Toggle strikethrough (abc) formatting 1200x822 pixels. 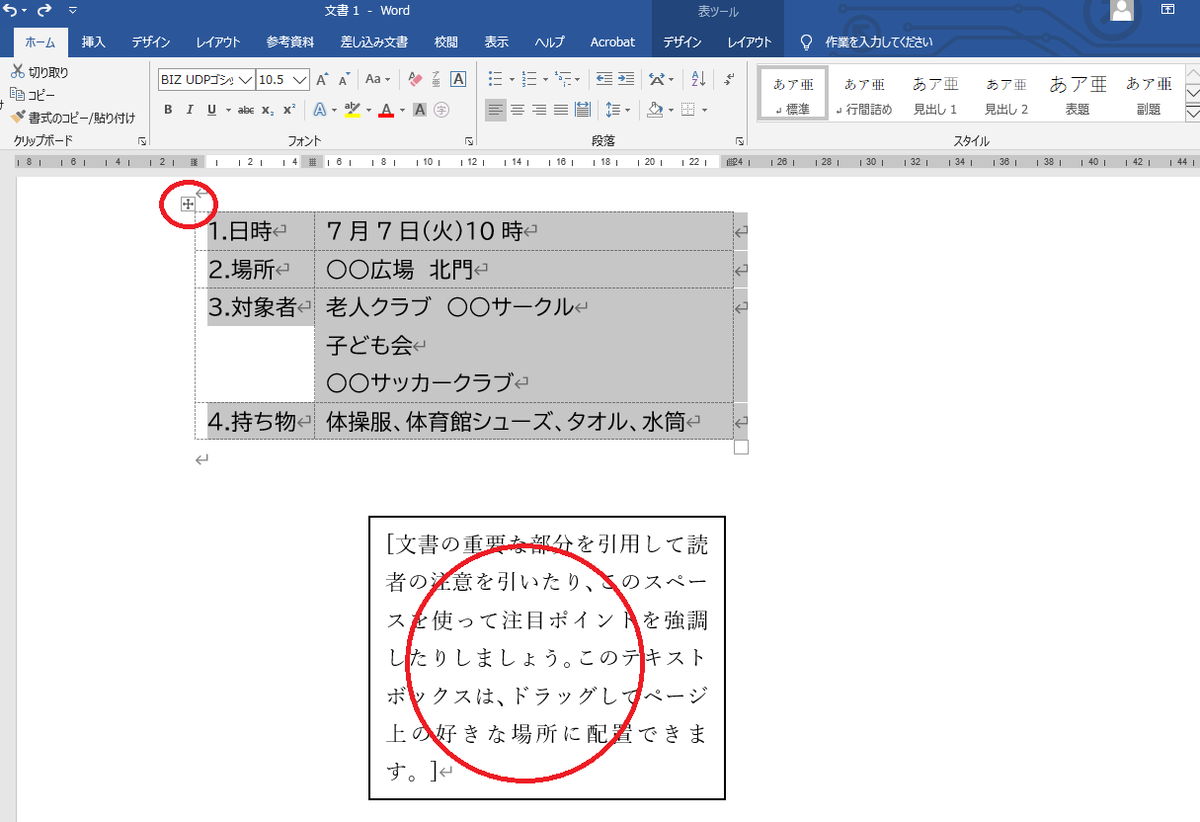coord(246,110)
